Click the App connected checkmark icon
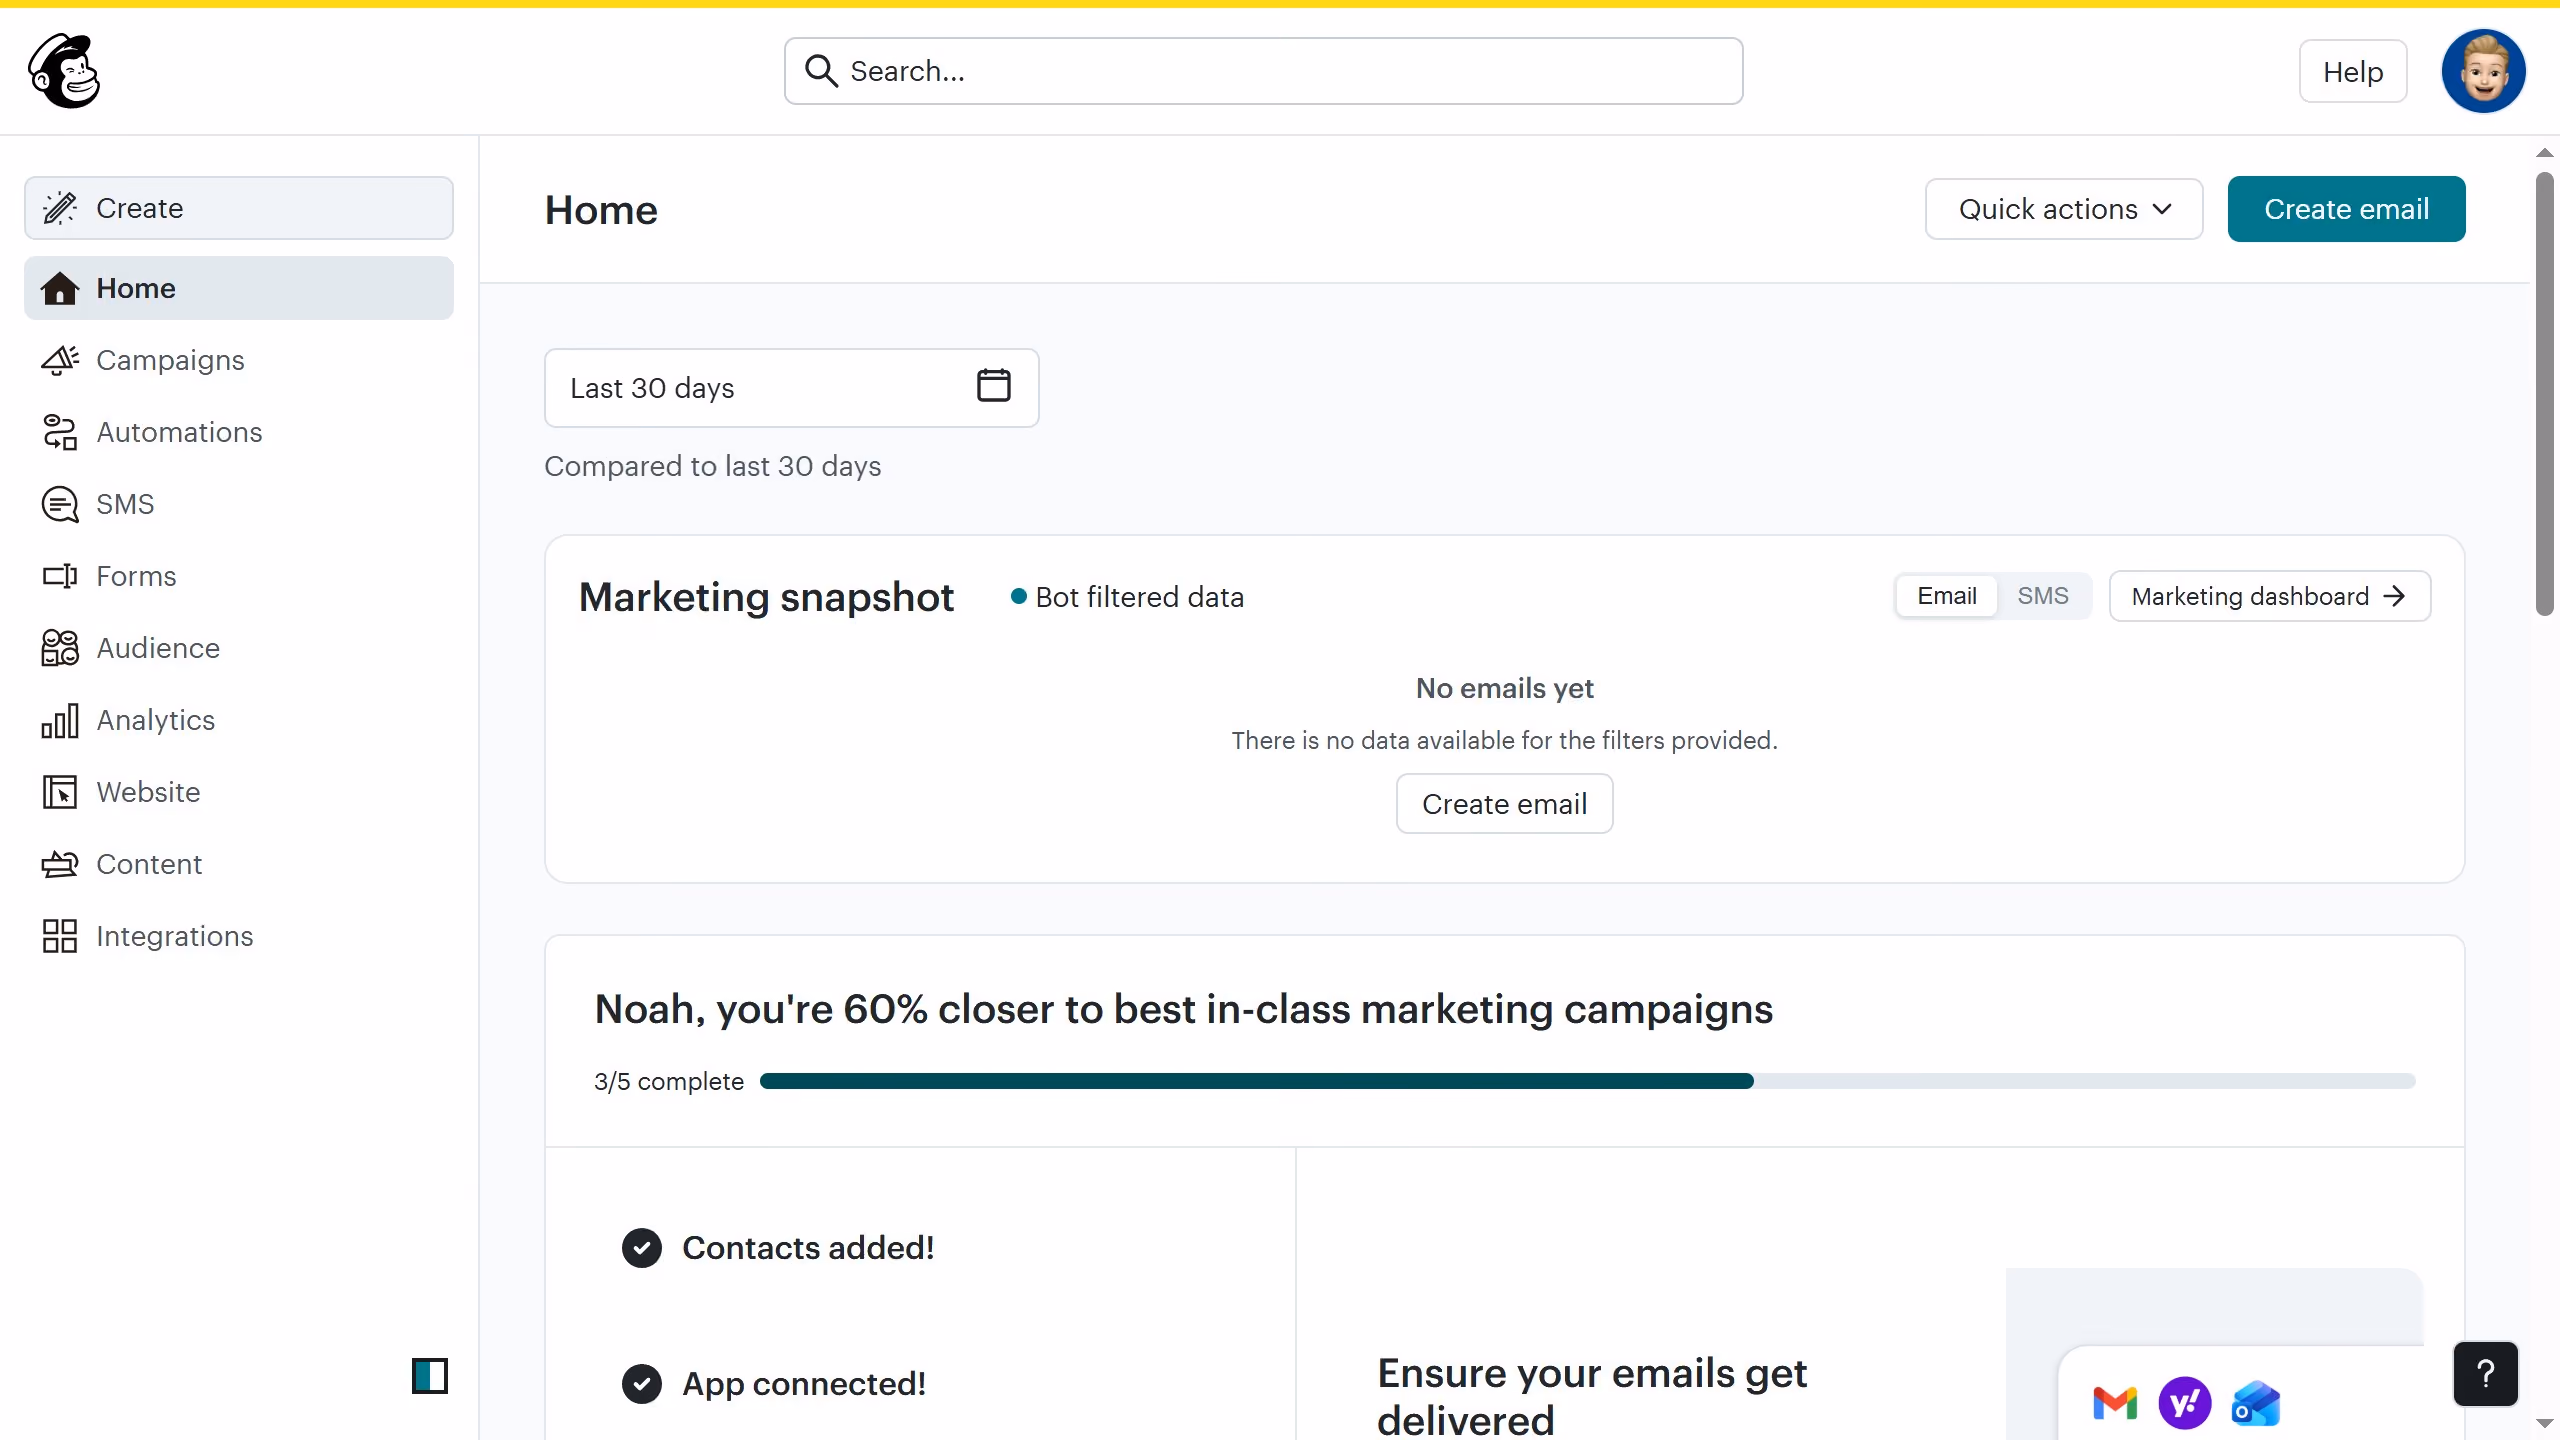This screenshot has height=1440, width=2560. [642, 1384]
